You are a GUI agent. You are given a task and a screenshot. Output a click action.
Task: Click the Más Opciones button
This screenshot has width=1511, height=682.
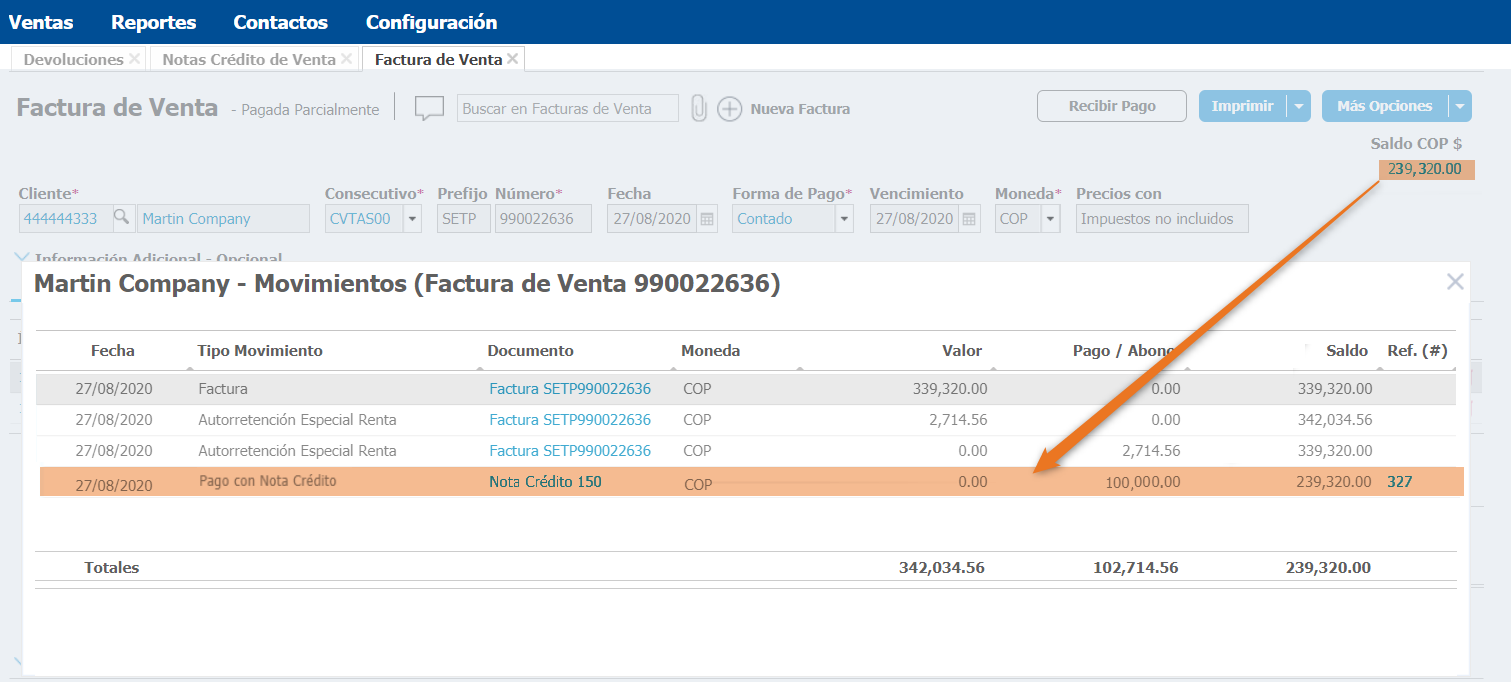pos(1384,106)
